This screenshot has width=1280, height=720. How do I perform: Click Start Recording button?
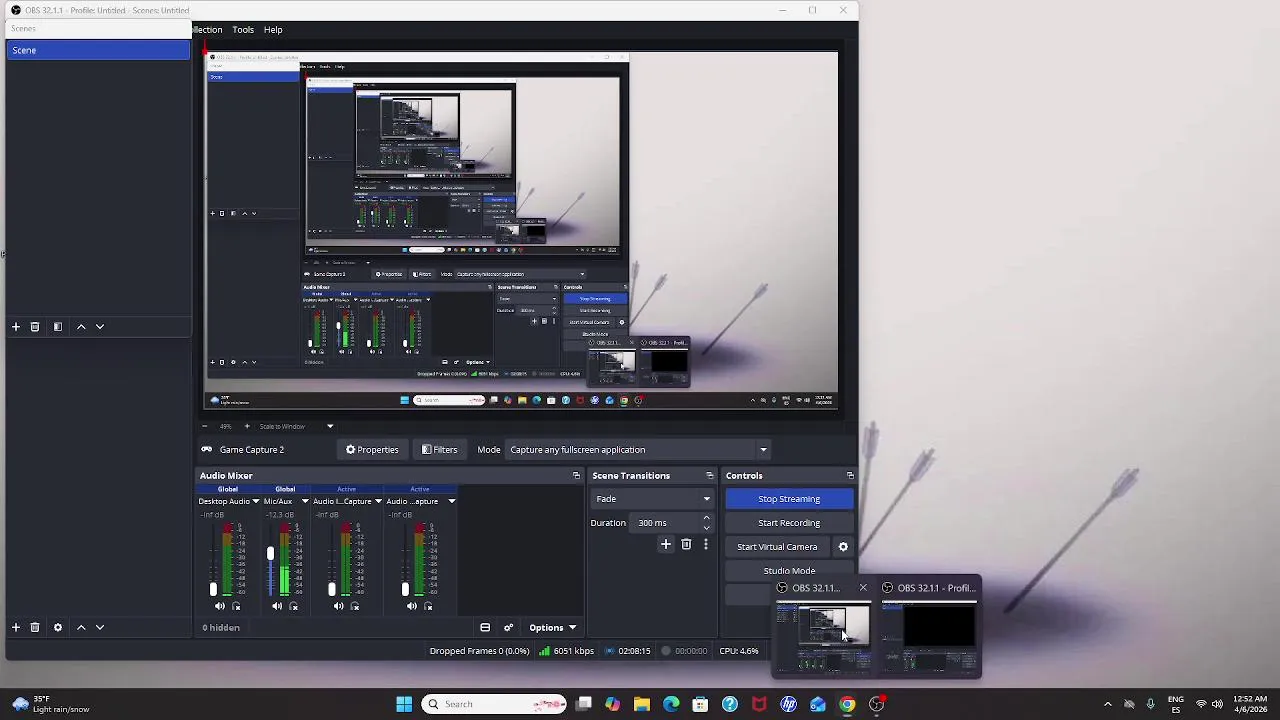point(789,523)
